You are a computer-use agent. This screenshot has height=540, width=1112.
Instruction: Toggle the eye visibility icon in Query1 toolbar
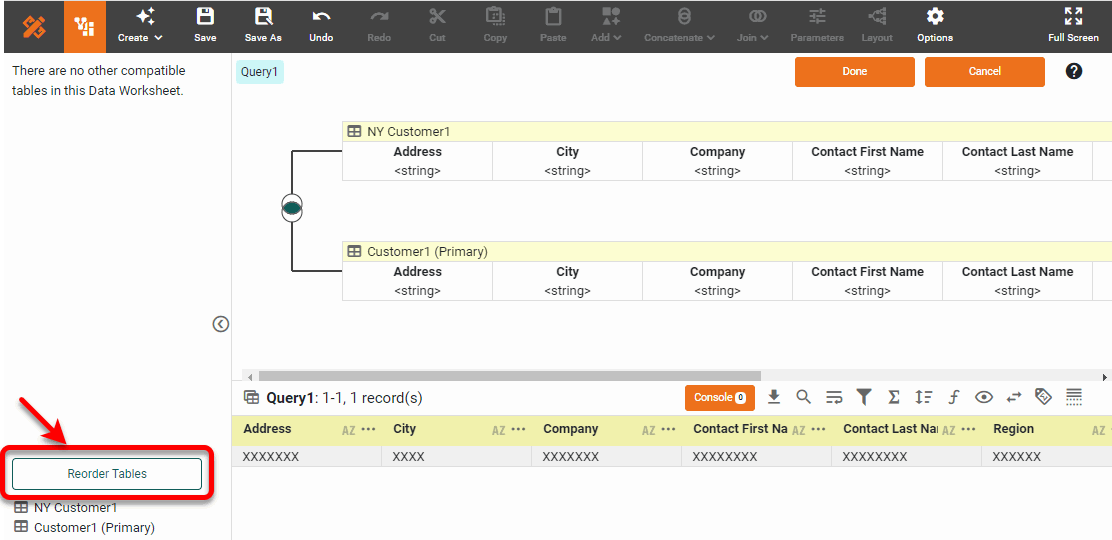pyautogui.click(x=984, y=397)
